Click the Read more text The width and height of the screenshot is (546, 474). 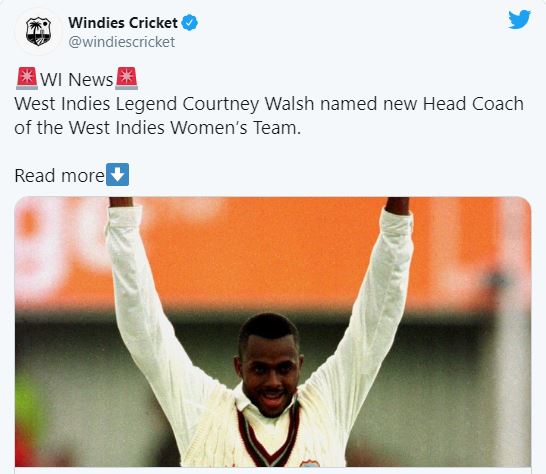pos(60,175)
